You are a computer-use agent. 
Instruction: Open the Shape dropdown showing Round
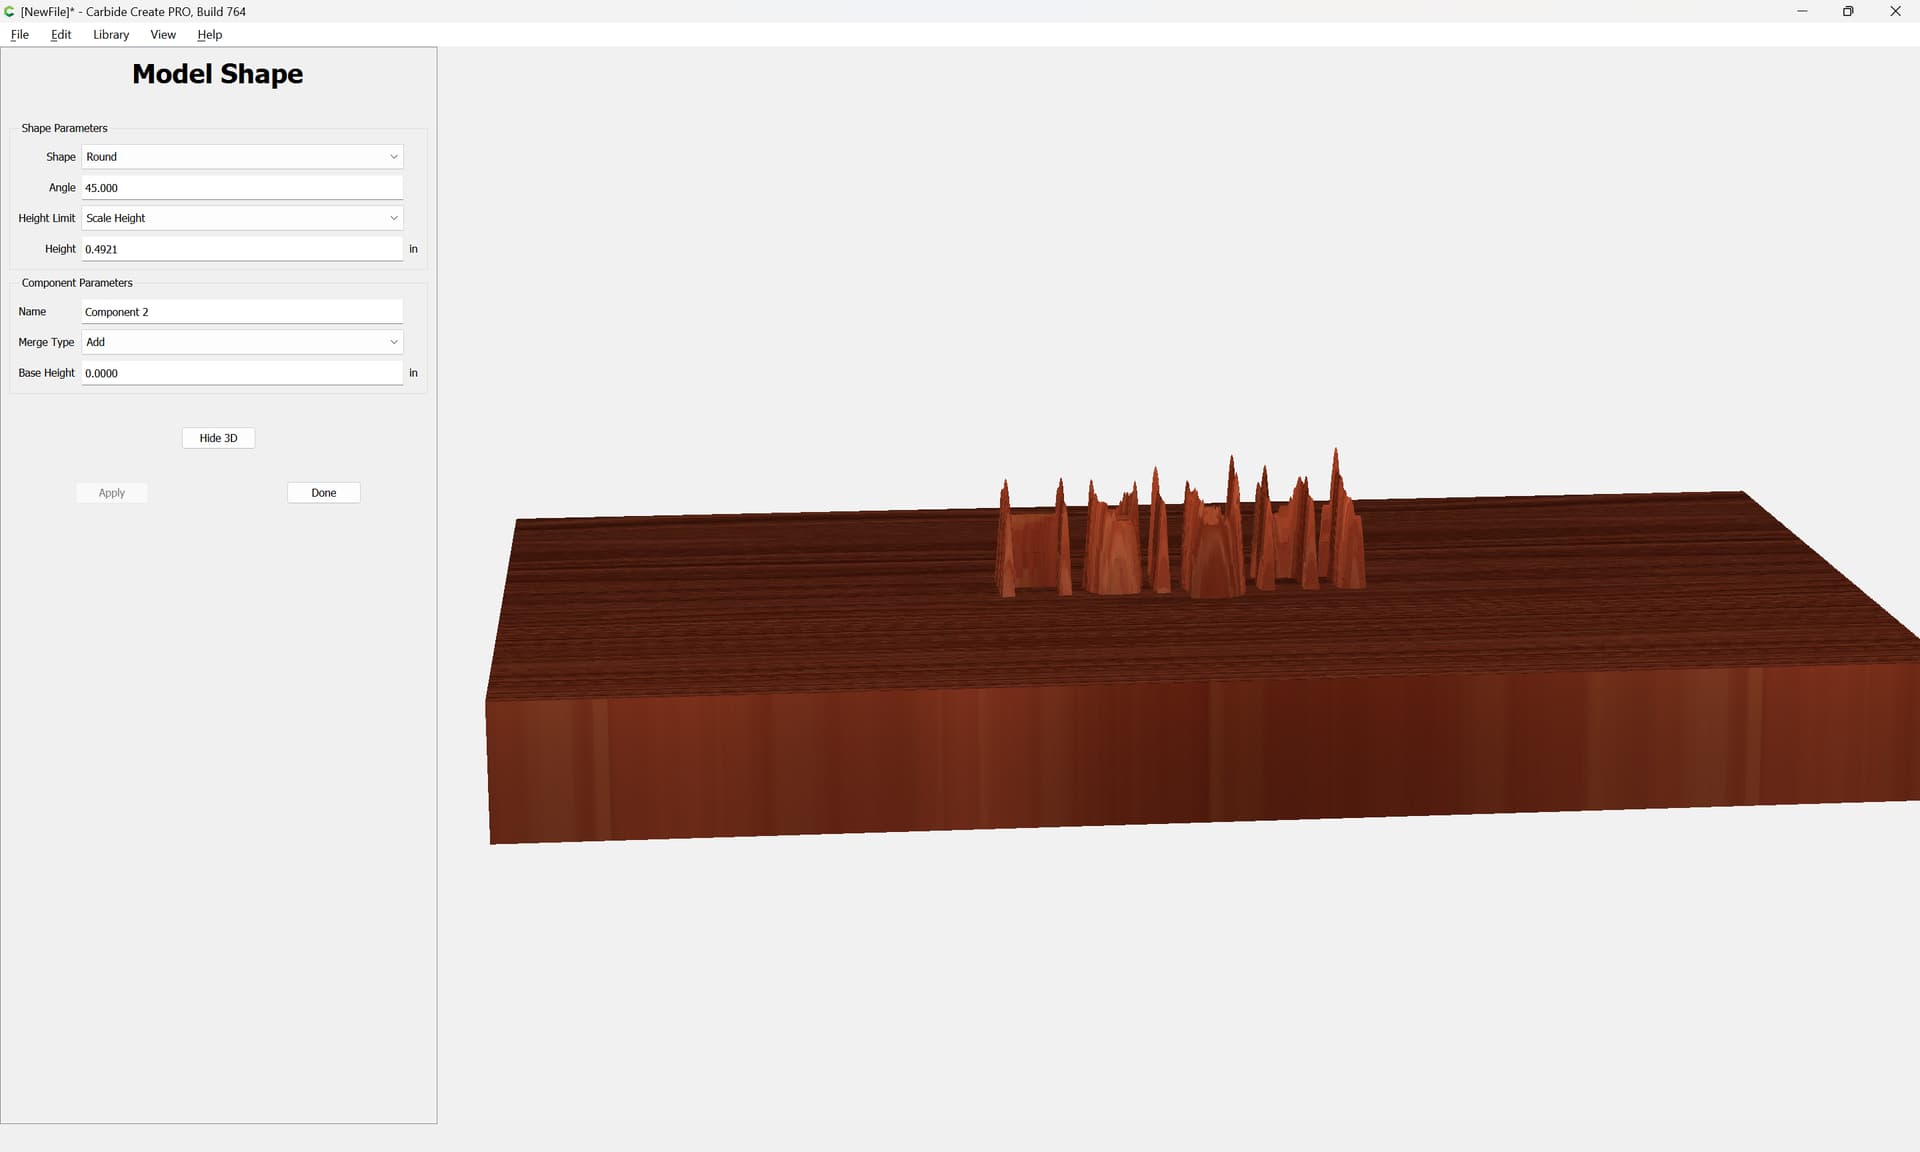(x=242, y=157)
